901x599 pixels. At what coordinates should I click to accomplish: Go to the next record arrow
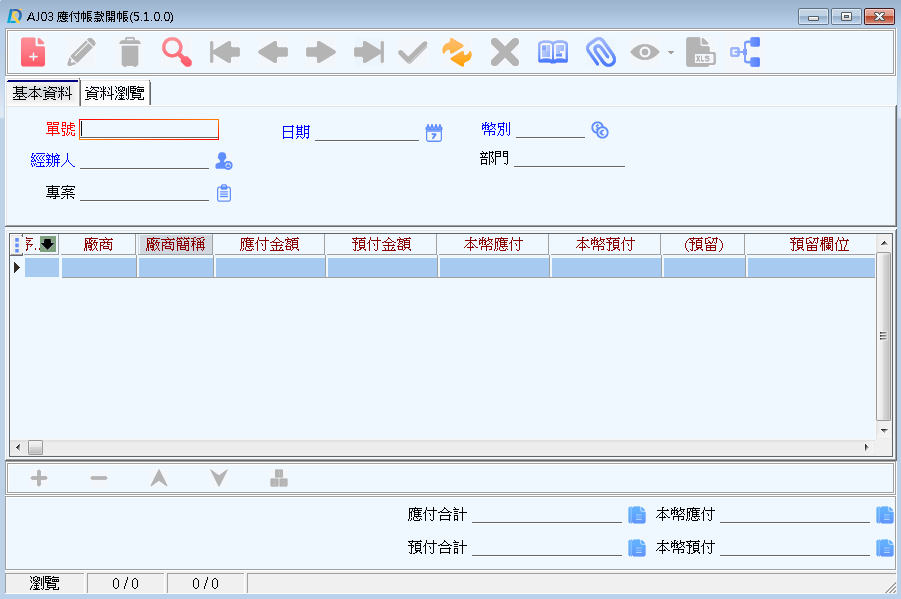tap(321, 52)
